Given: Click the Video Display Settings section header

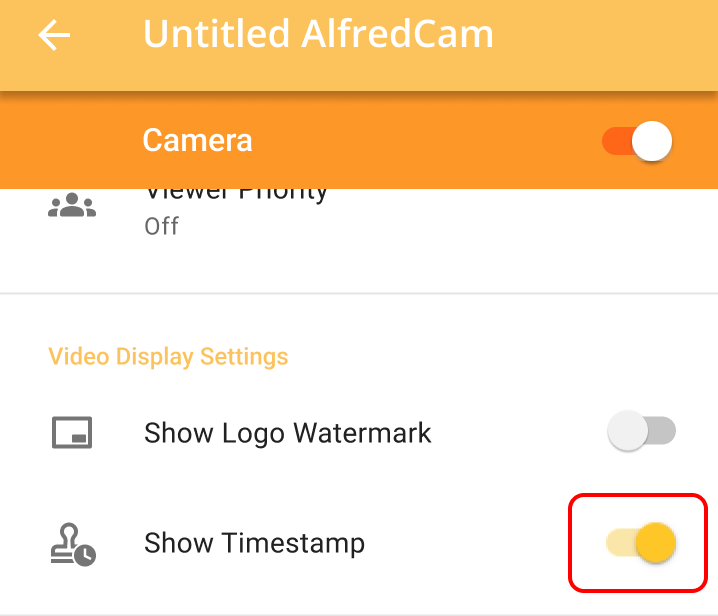Looking at the screenshot, I should tap(168, 357).
